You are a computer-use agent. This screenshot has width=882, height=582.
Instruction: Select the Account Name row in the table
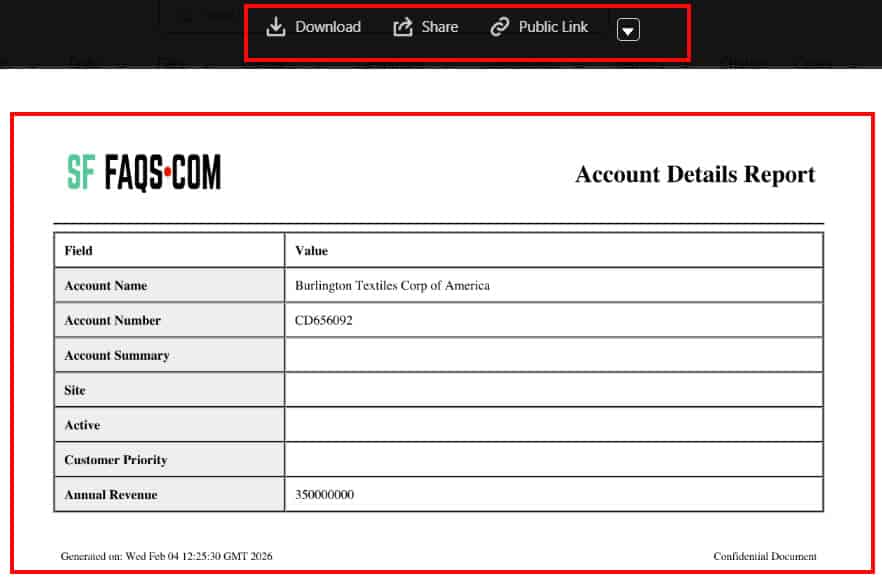(105, 285)
